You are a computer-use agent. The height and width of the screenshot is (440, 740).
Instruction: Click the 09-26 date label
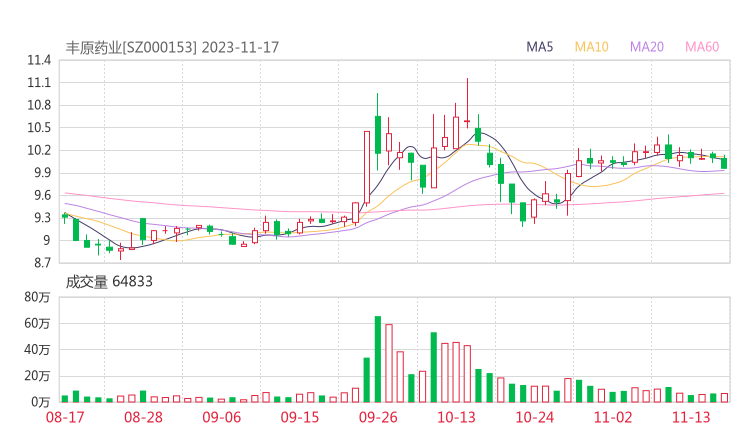pos(378,417)
